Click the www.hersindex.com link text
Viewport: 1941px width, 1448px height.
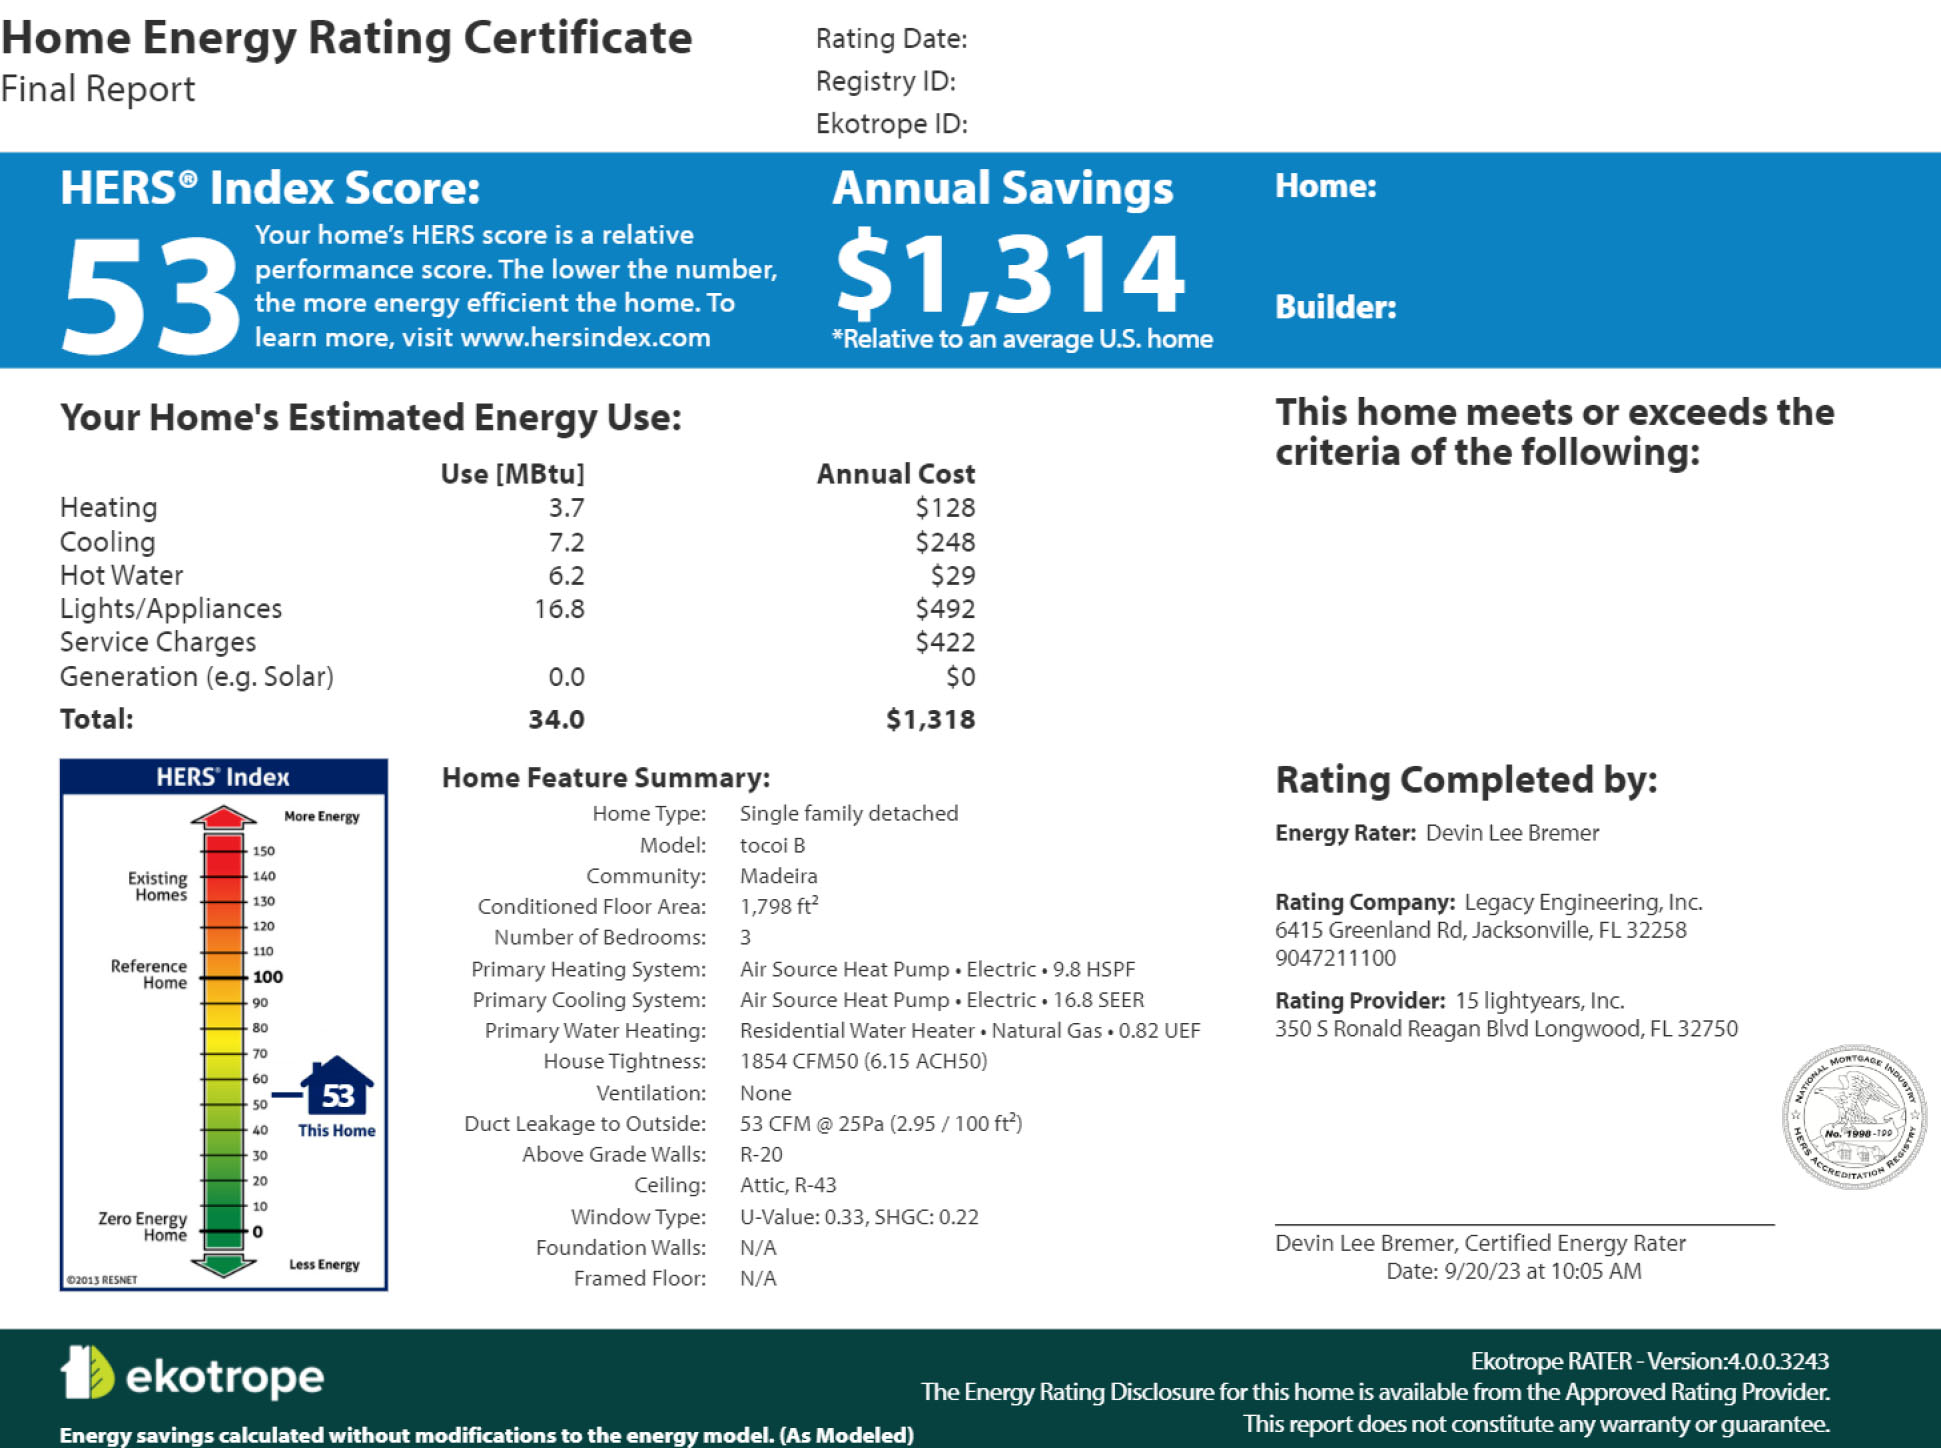[x=585, y=337]
